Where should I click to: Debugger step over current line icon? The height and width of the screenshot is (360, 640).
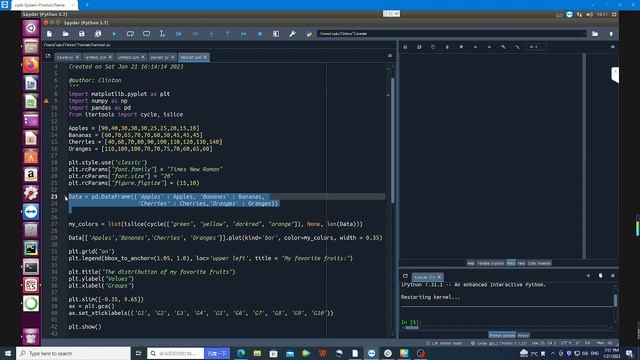coord(195,34)
